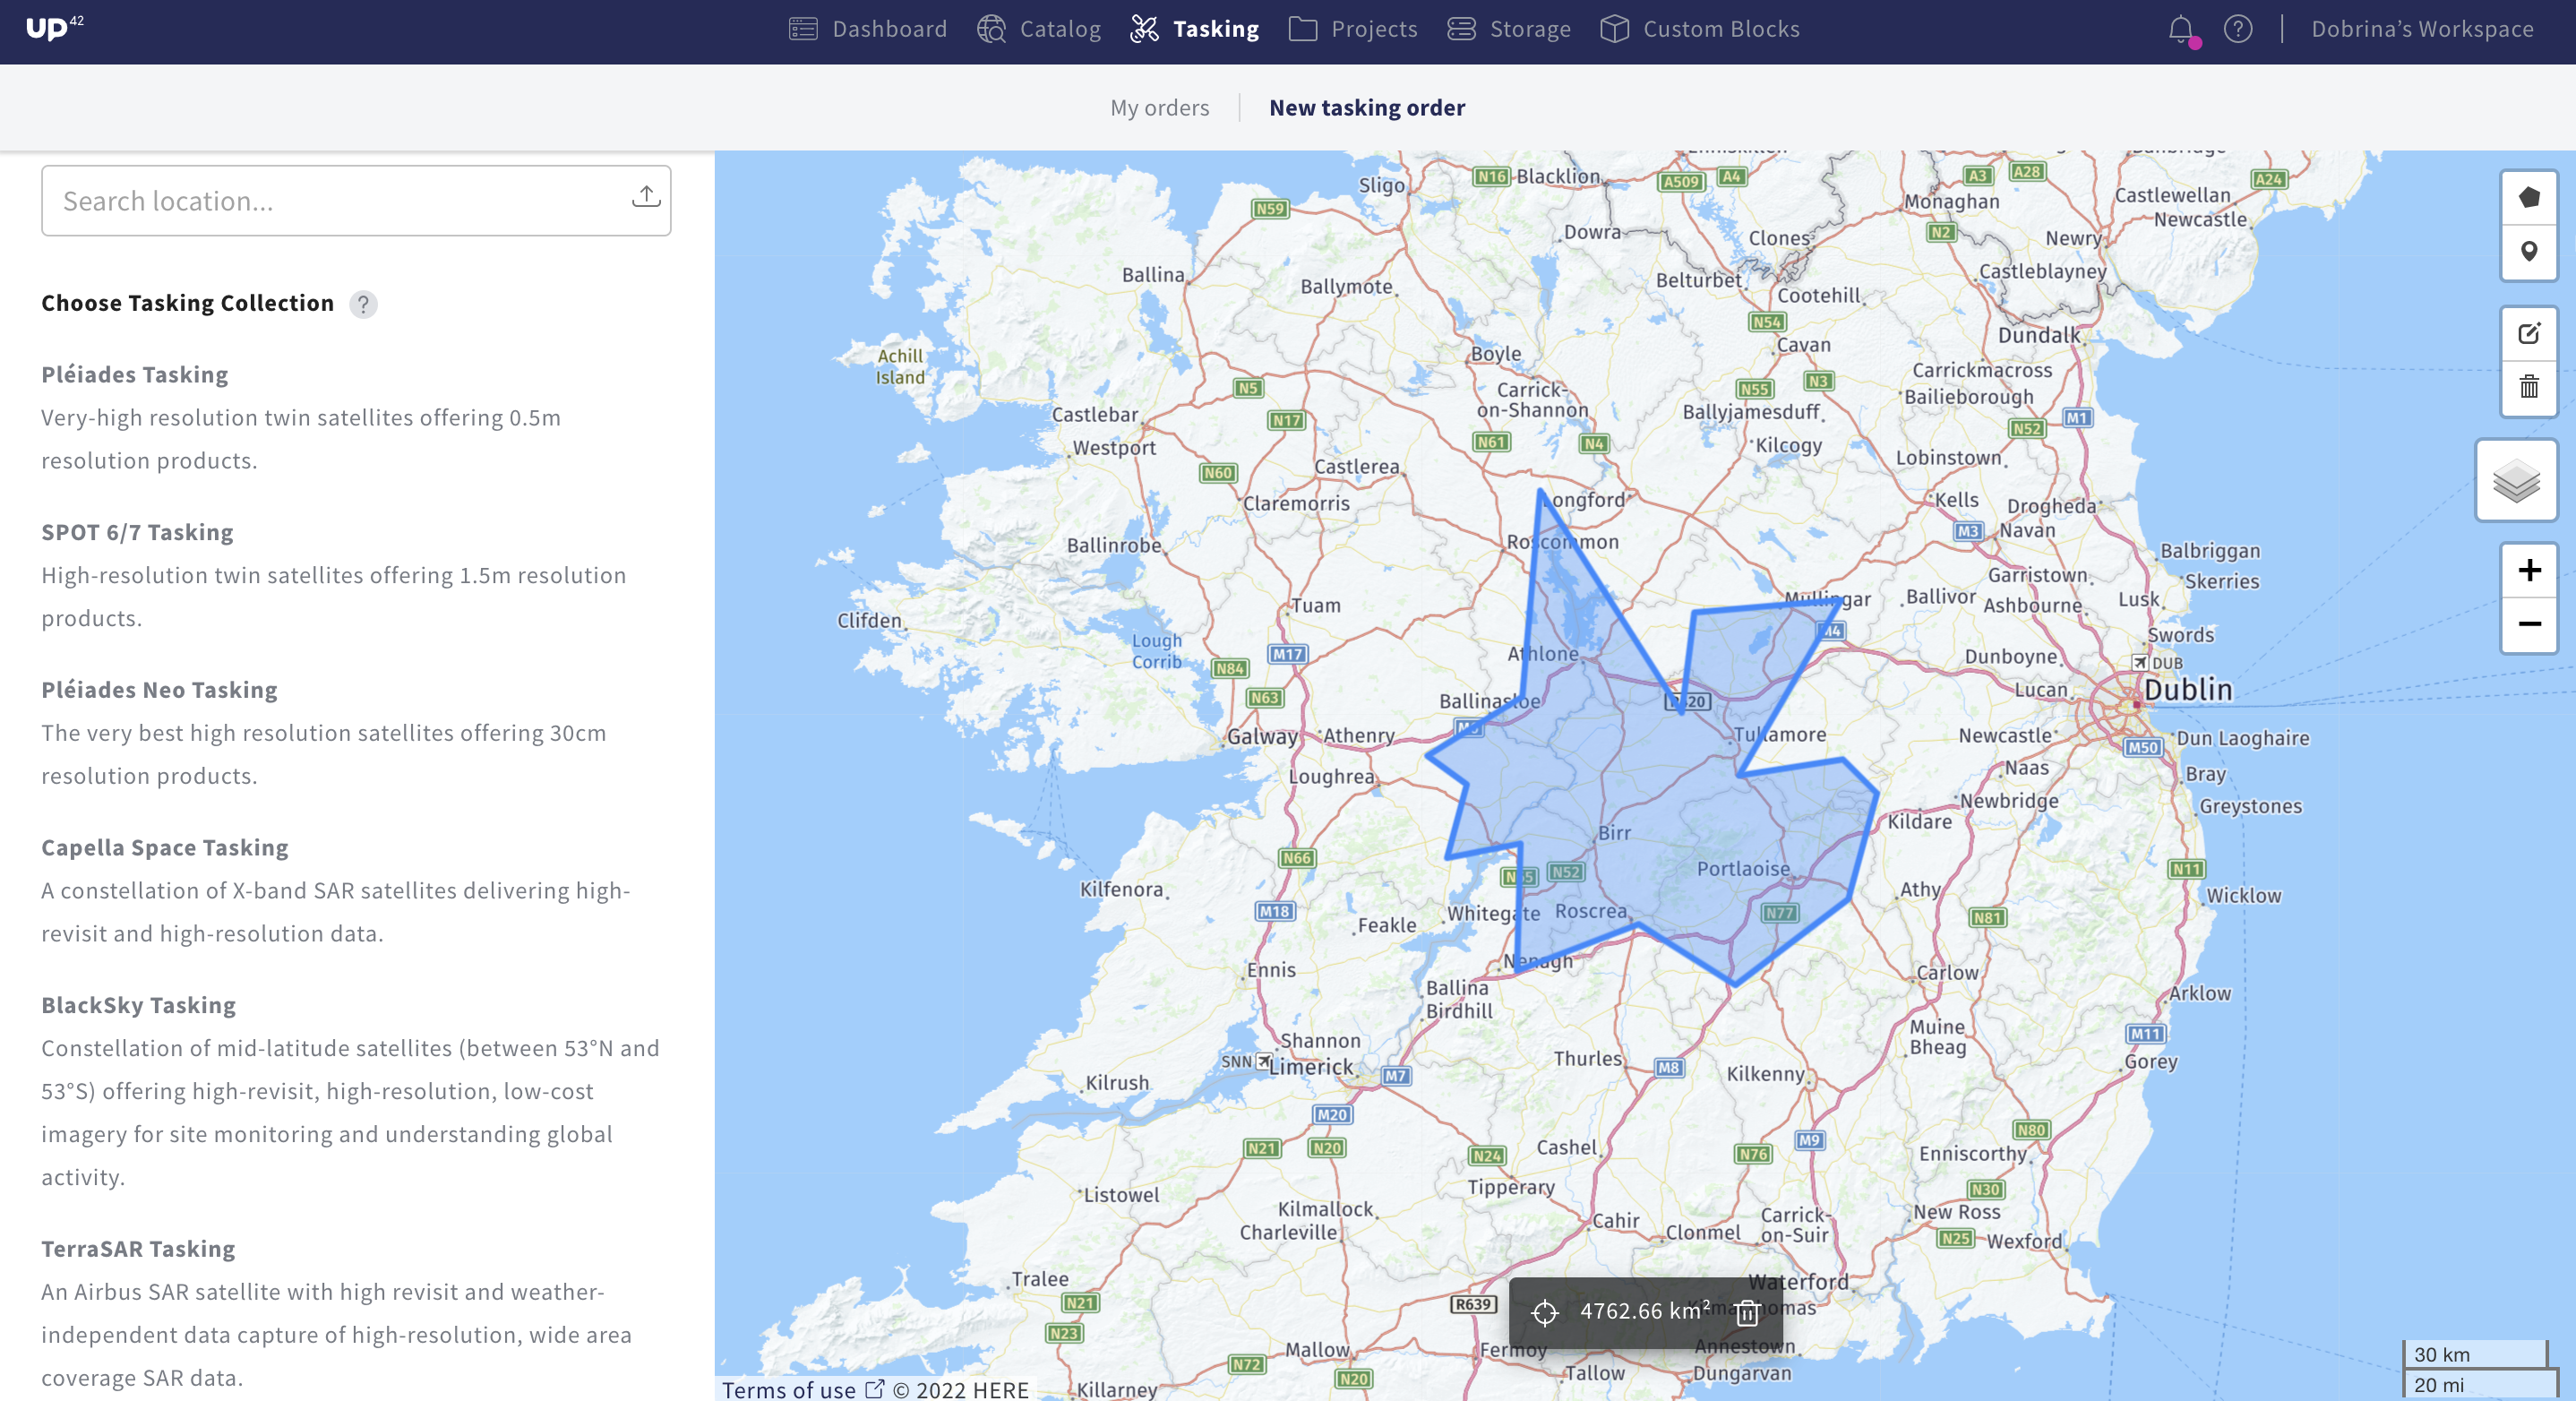Open the map layers switcher
This screenshot has height=1401, width=2576.
[x=2516, y=482]
